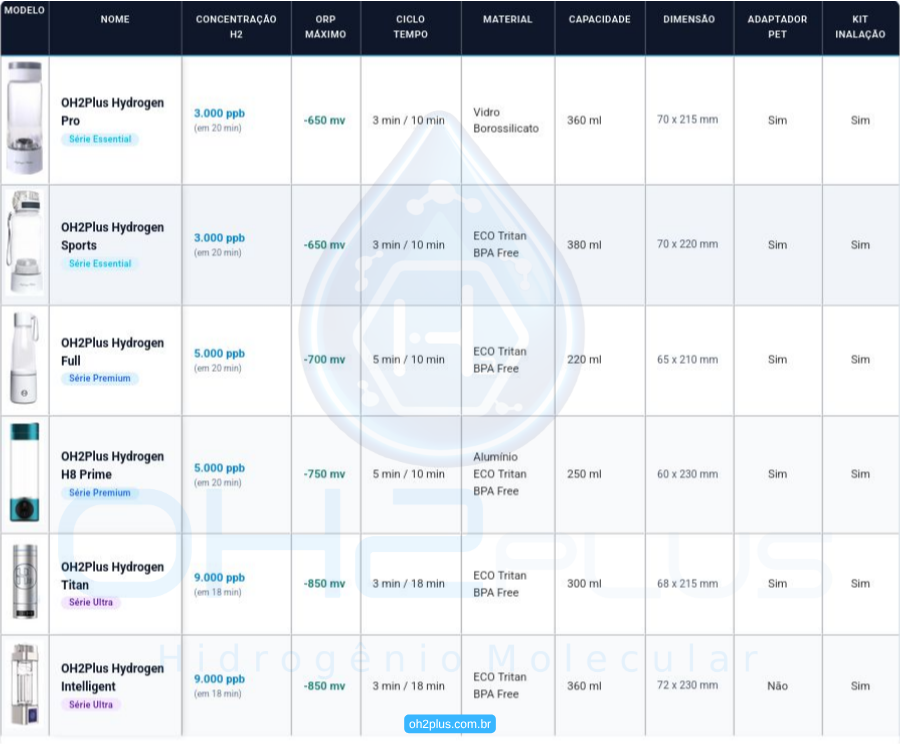Click the 250 ml capacity cell

(x=584, y=474)
